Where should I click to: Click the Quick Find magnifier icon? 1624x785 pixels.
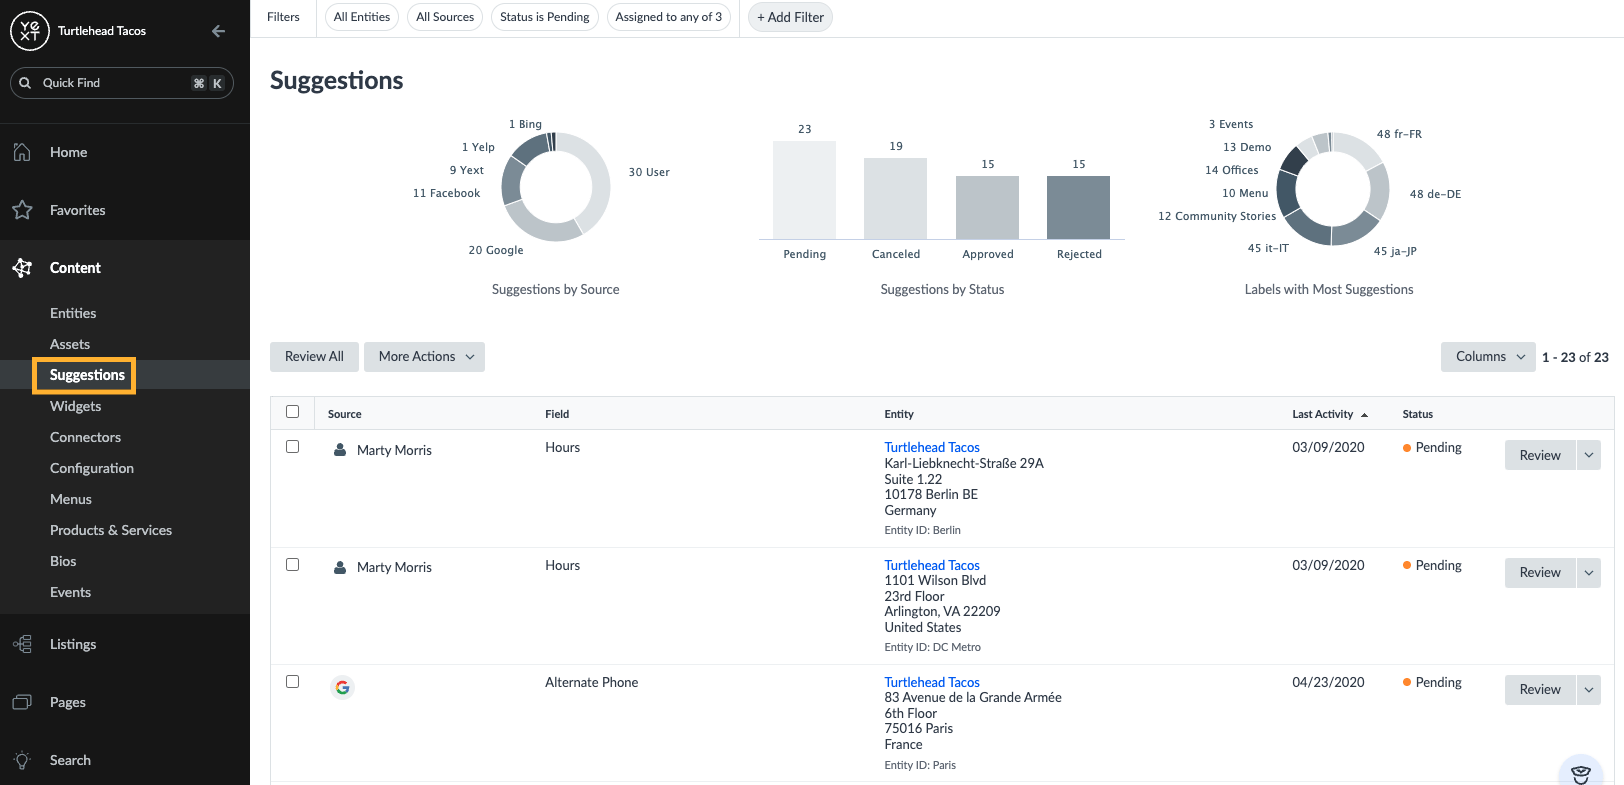[25, 83]
